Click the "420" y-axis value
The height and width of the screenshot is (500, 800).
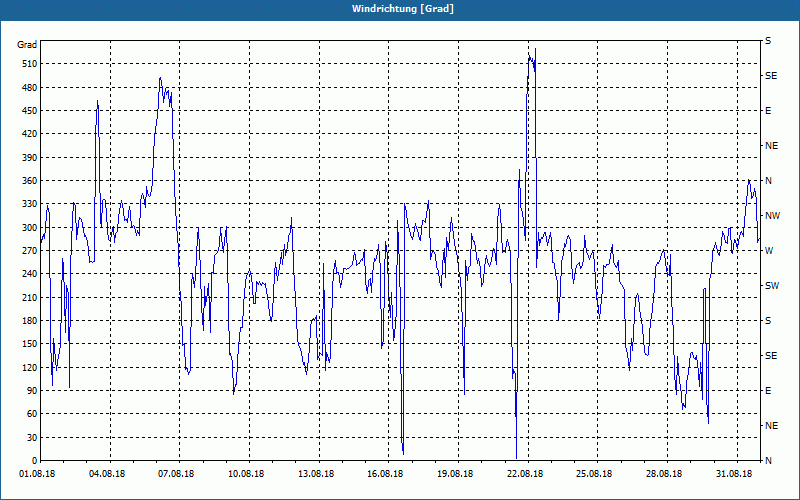[x=30, y=134]
